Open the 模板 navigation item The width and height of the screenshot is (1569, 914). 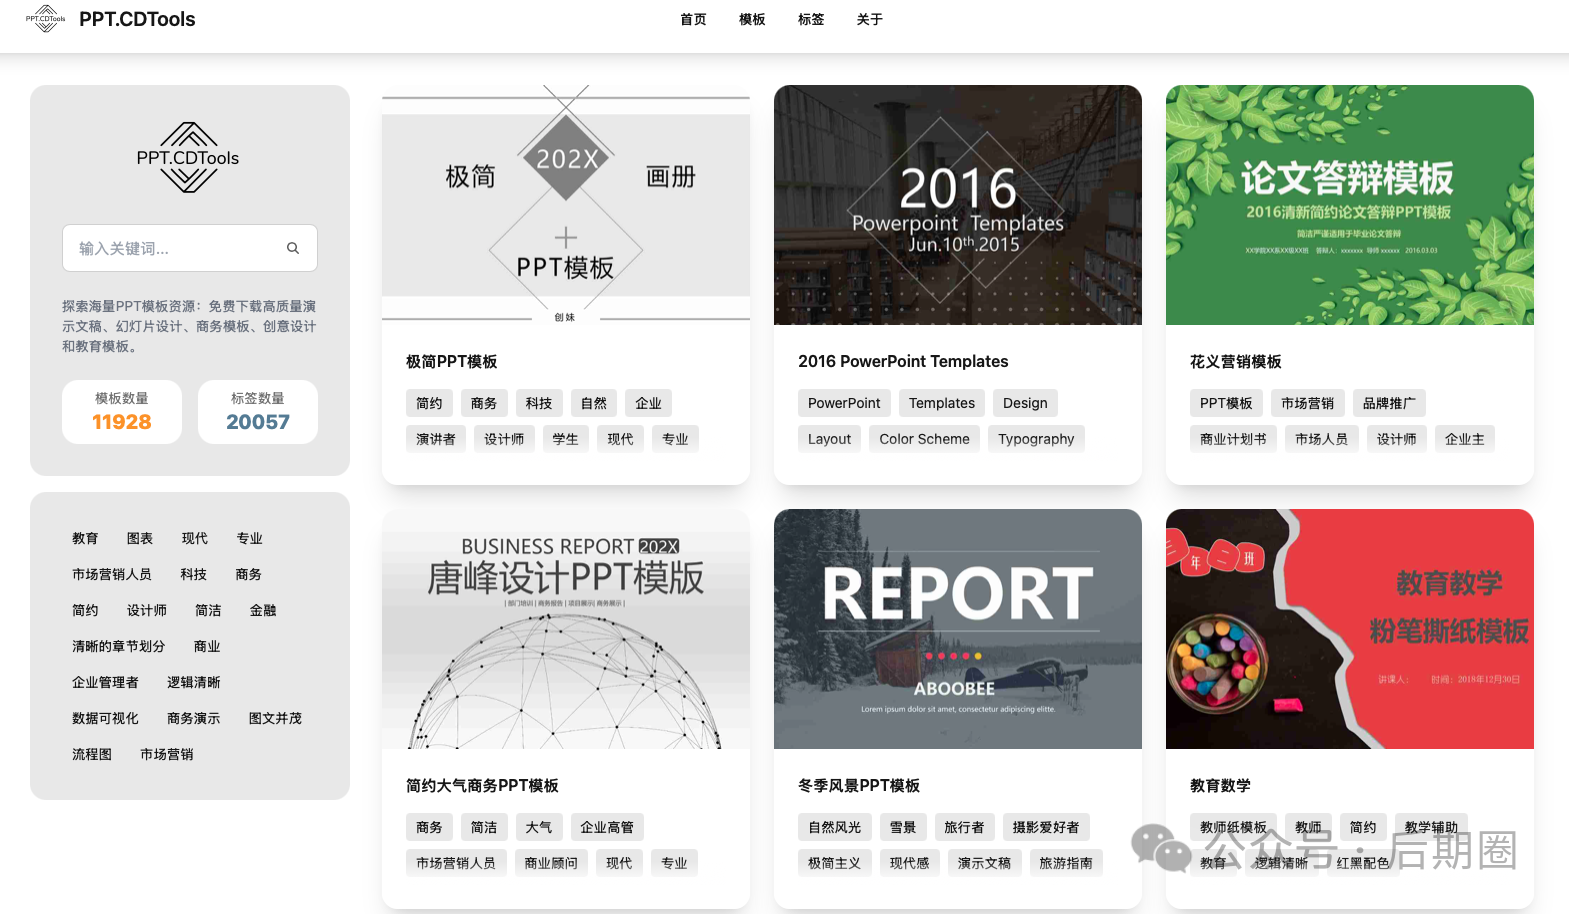tap(752, 19)
